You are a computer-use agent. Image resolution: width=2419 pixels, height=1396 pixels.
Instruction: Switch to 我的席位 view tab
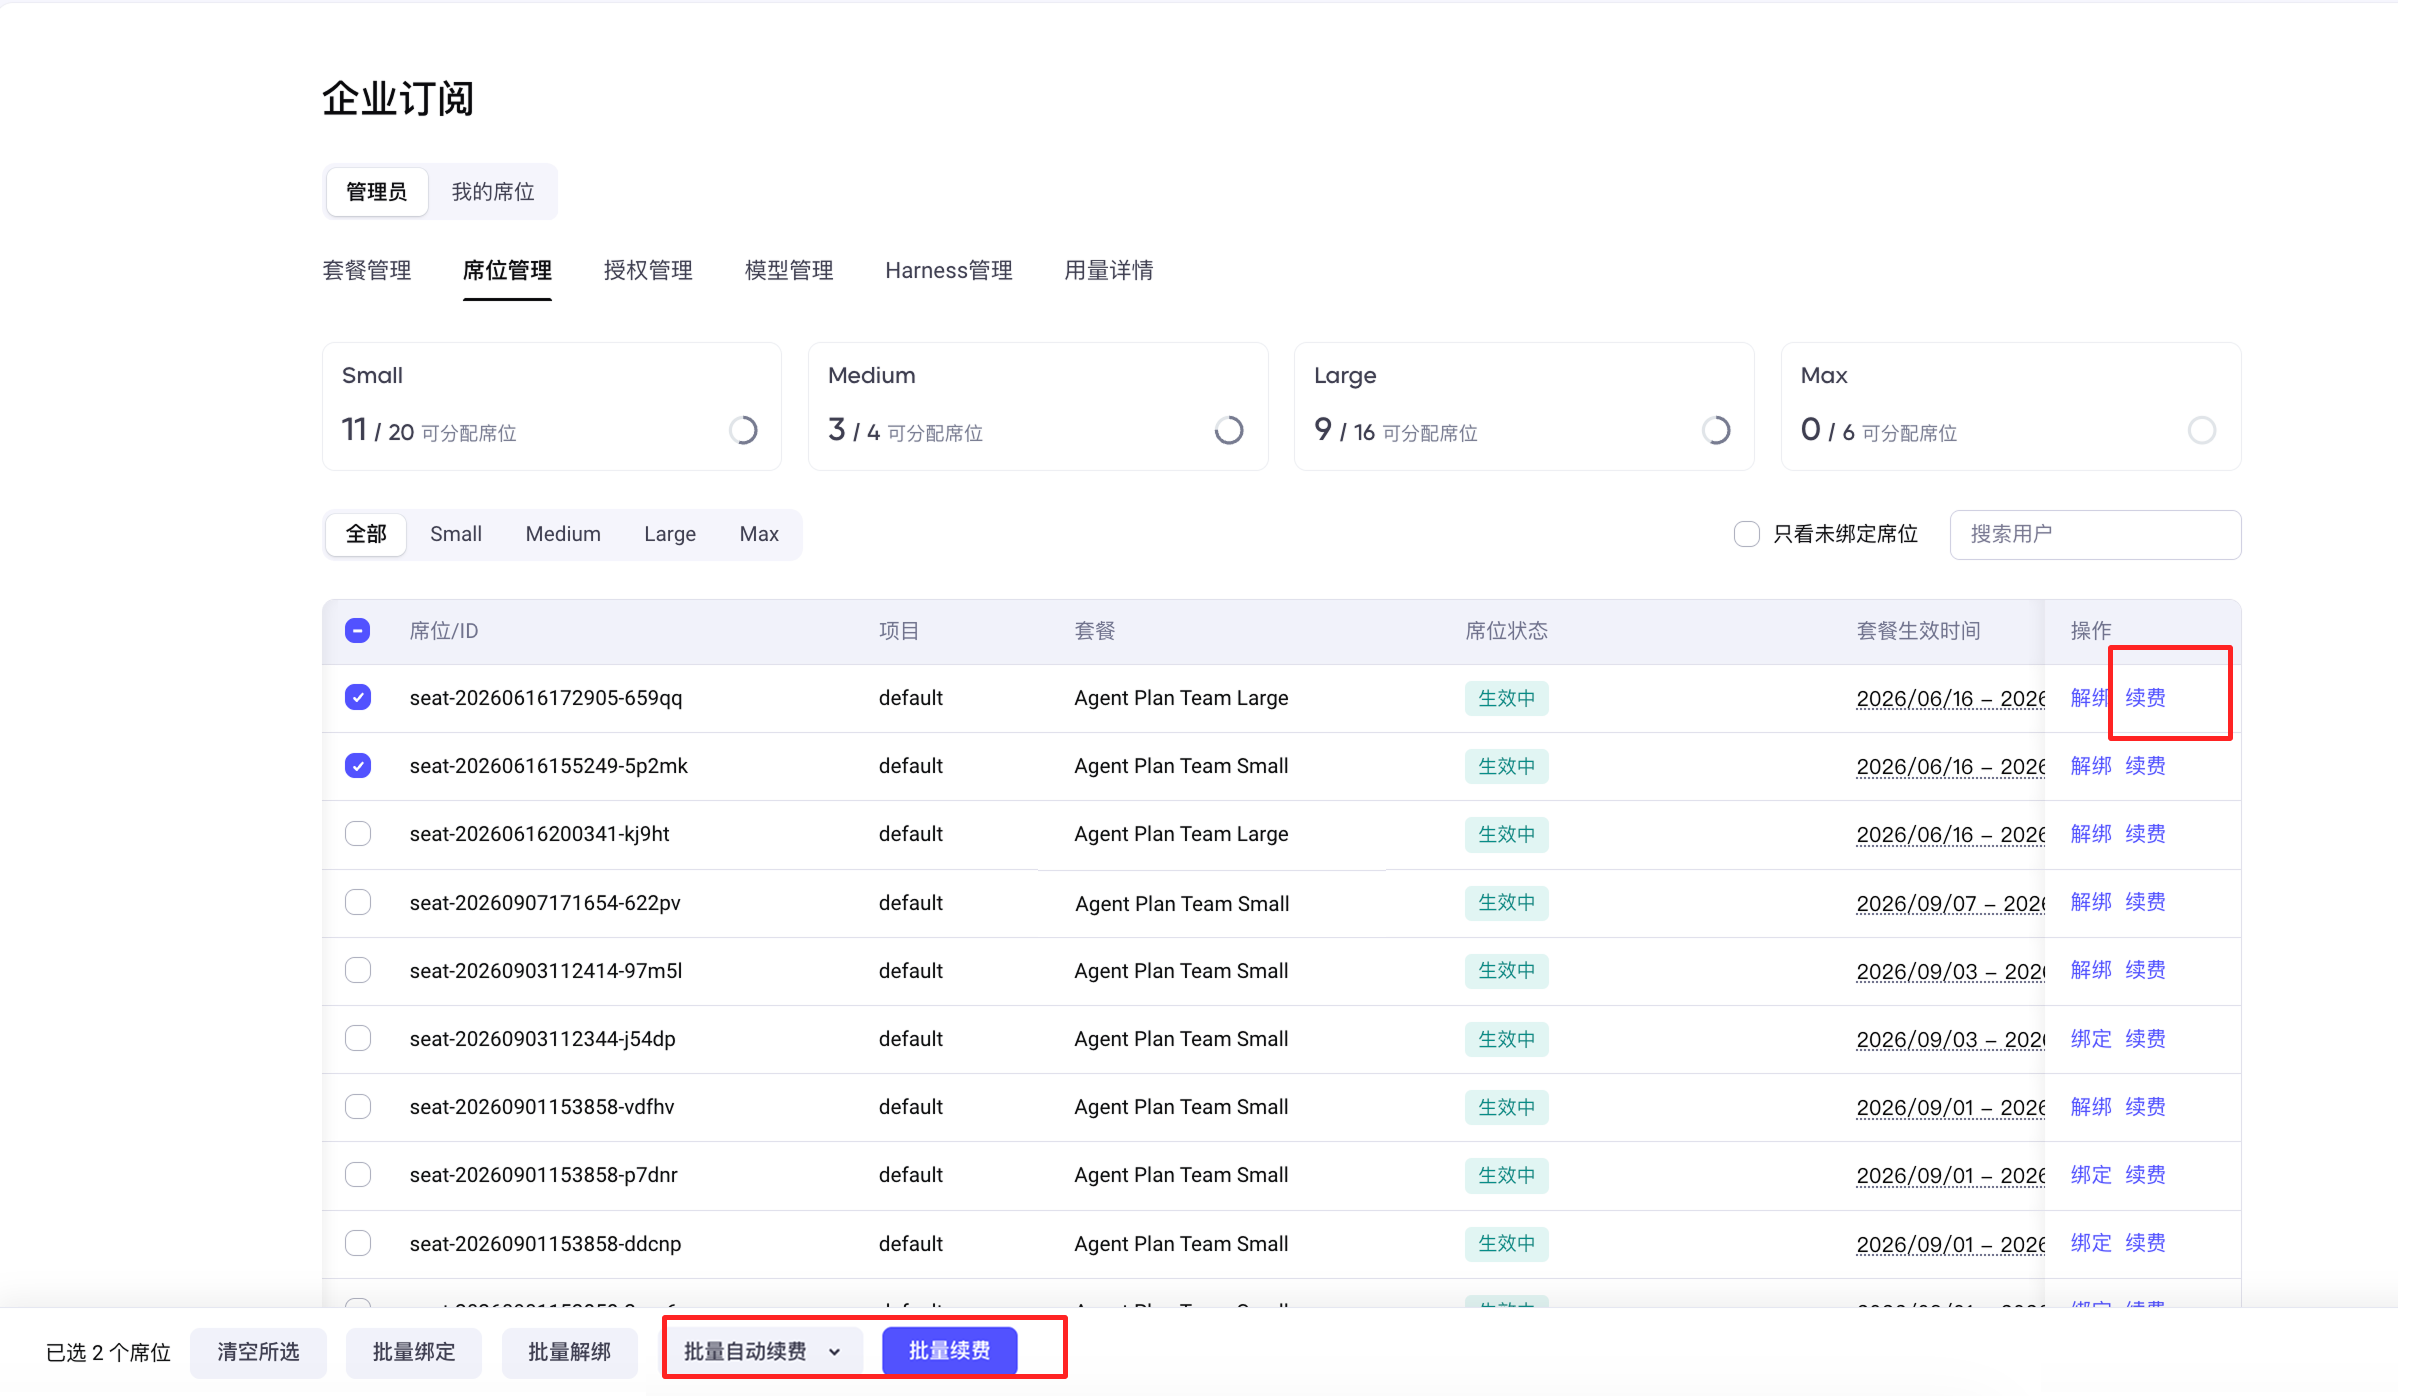coord(493,191)
